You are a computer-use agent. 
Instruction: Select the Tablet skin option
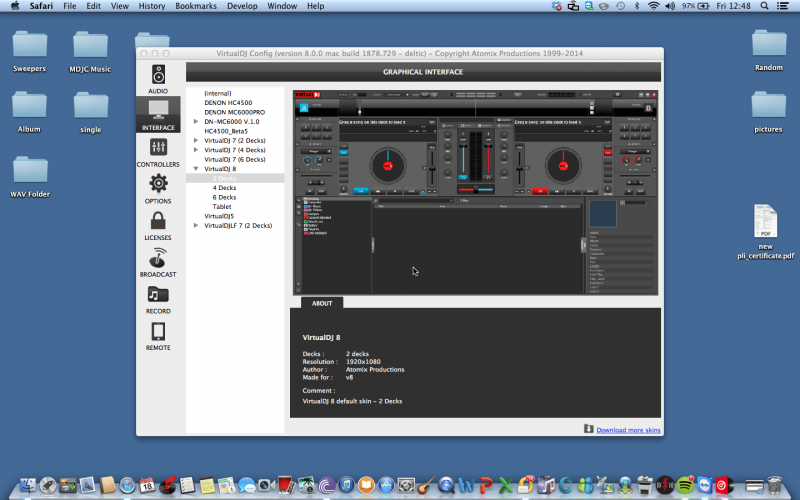tap(221, 206)
